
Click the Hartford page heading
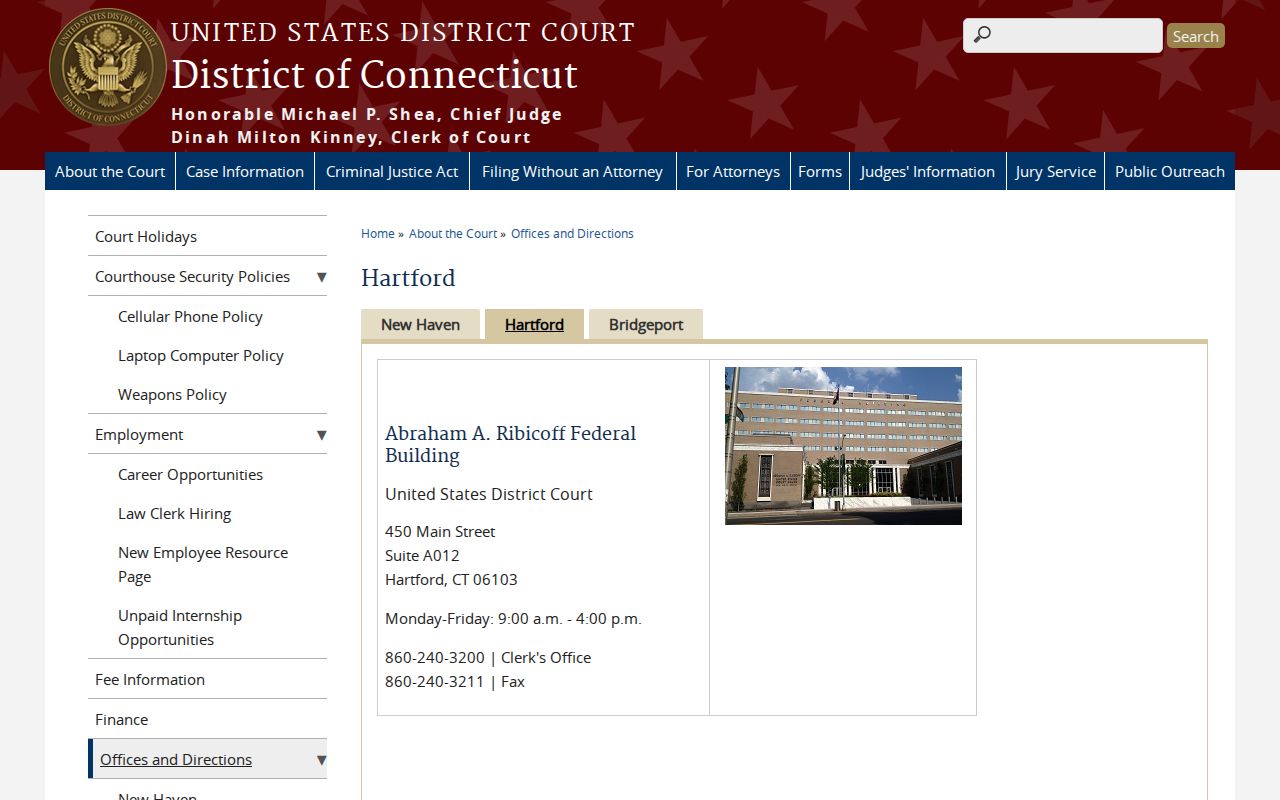click(x=408, y=278)
